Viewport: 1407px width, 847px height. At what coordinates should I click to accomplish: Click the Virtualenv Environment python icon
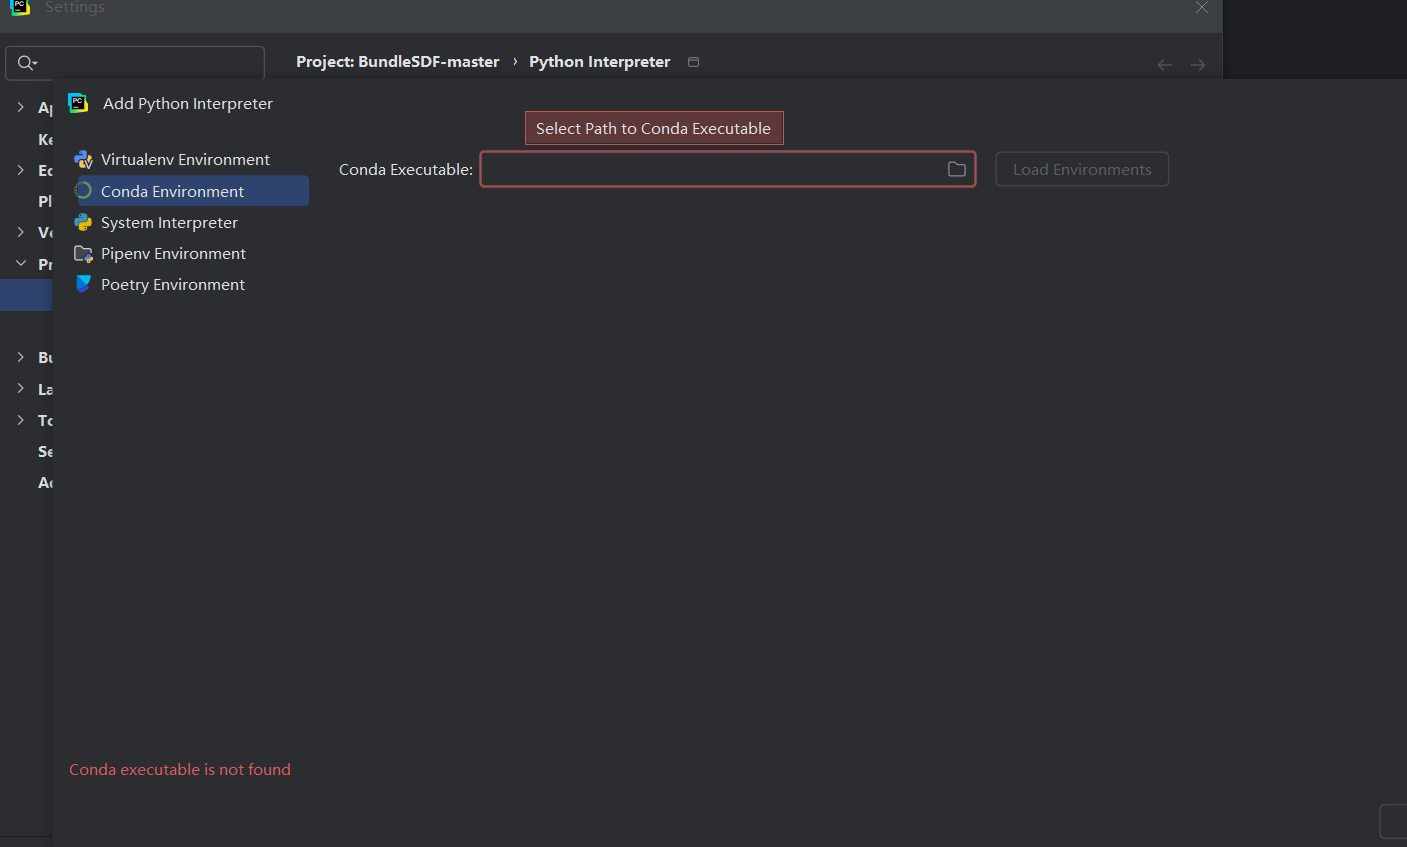click(x=84, y=160)
